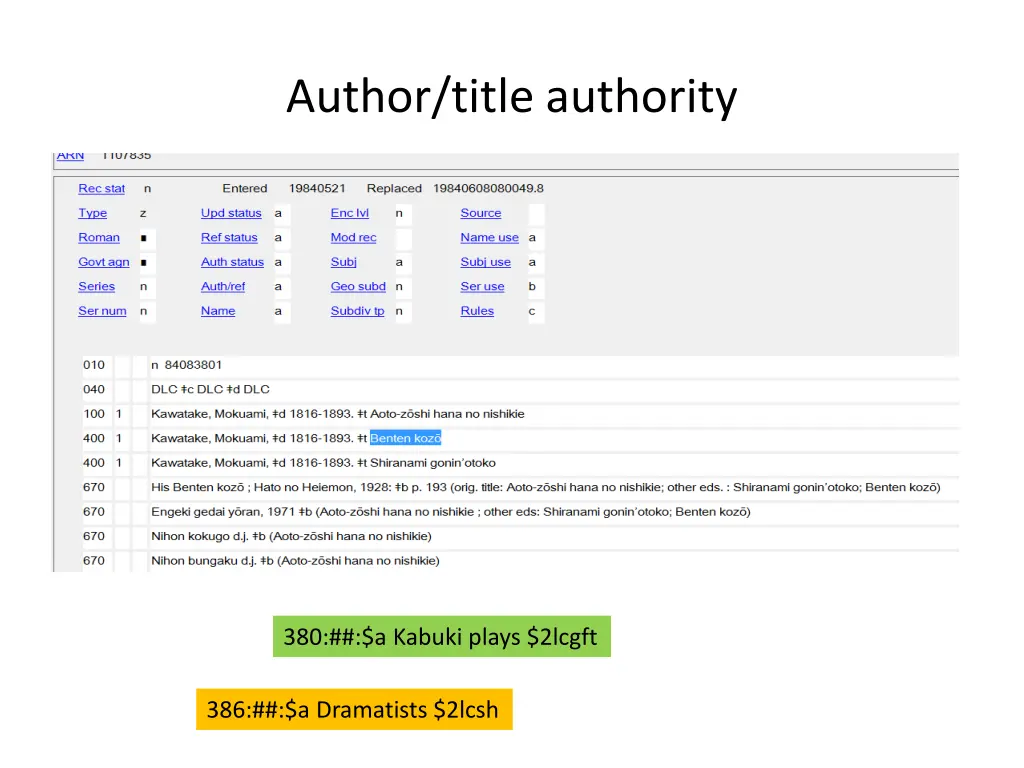This screenshot has width=1024, height=768.
Task: Open the Mod rec link
Action: pos(353,238)
